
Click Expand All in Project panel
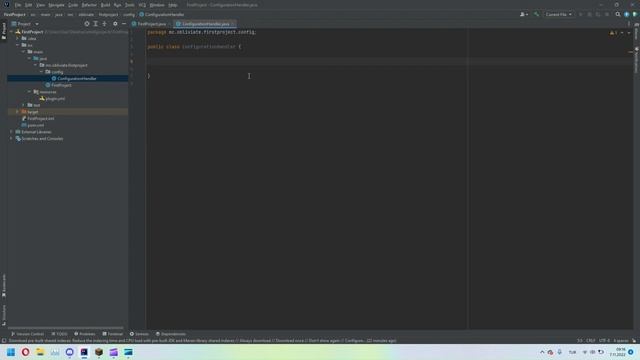click(x=96, y=24)
